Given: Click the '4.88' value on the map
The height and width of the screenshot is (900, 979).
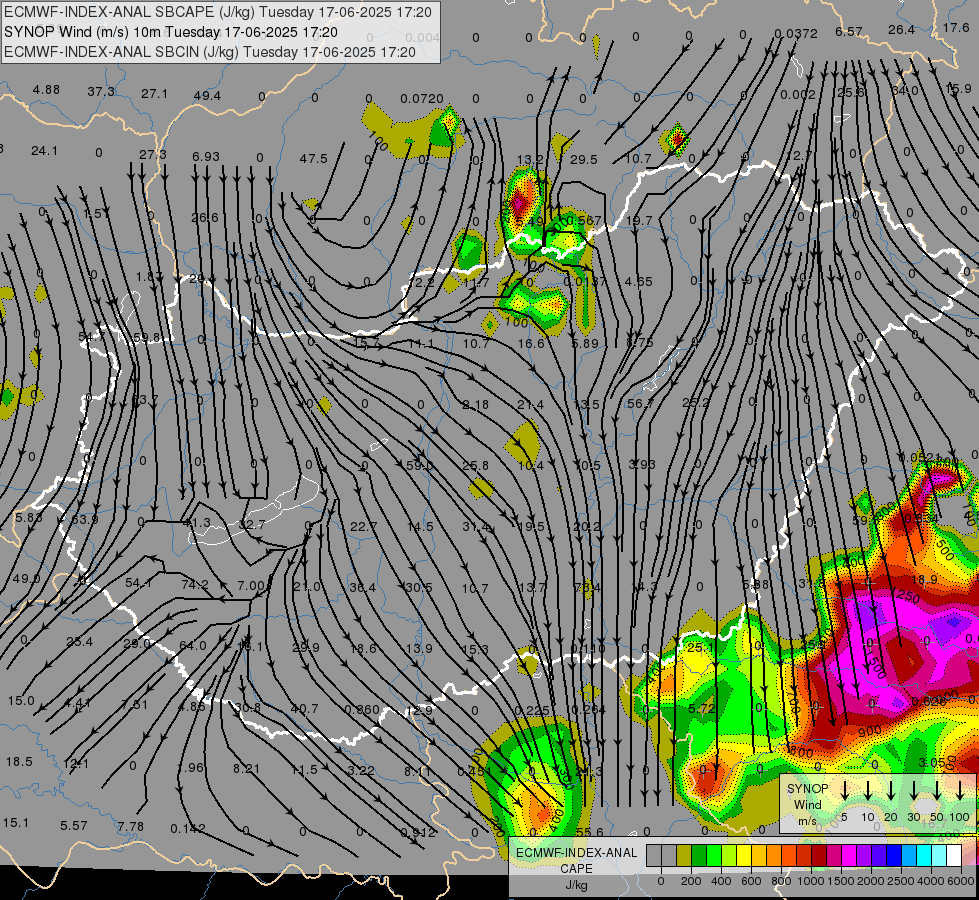Looking at the screenshot, I should [46, 89].
